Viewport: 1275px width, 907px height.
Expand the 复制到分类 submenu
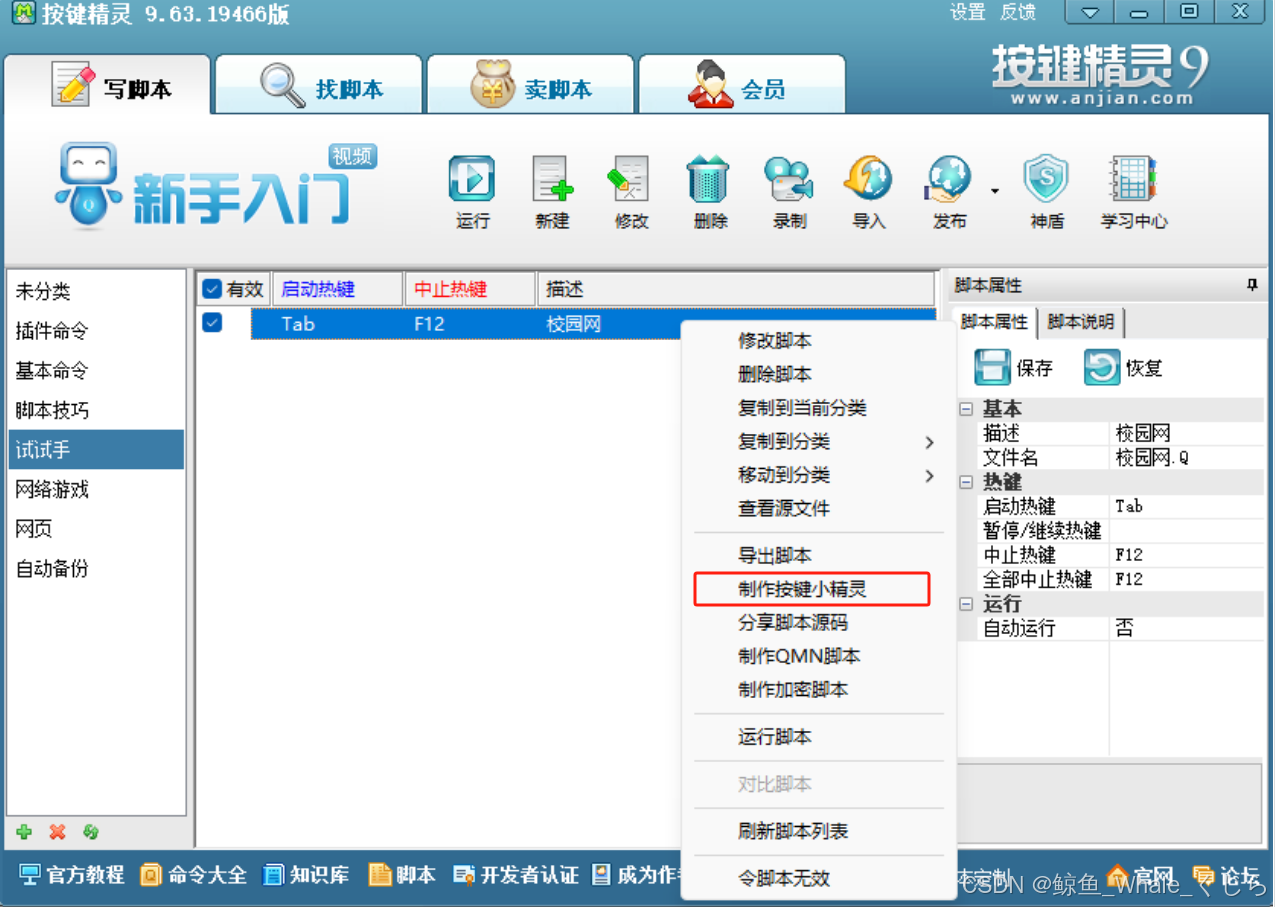[819, 441]
